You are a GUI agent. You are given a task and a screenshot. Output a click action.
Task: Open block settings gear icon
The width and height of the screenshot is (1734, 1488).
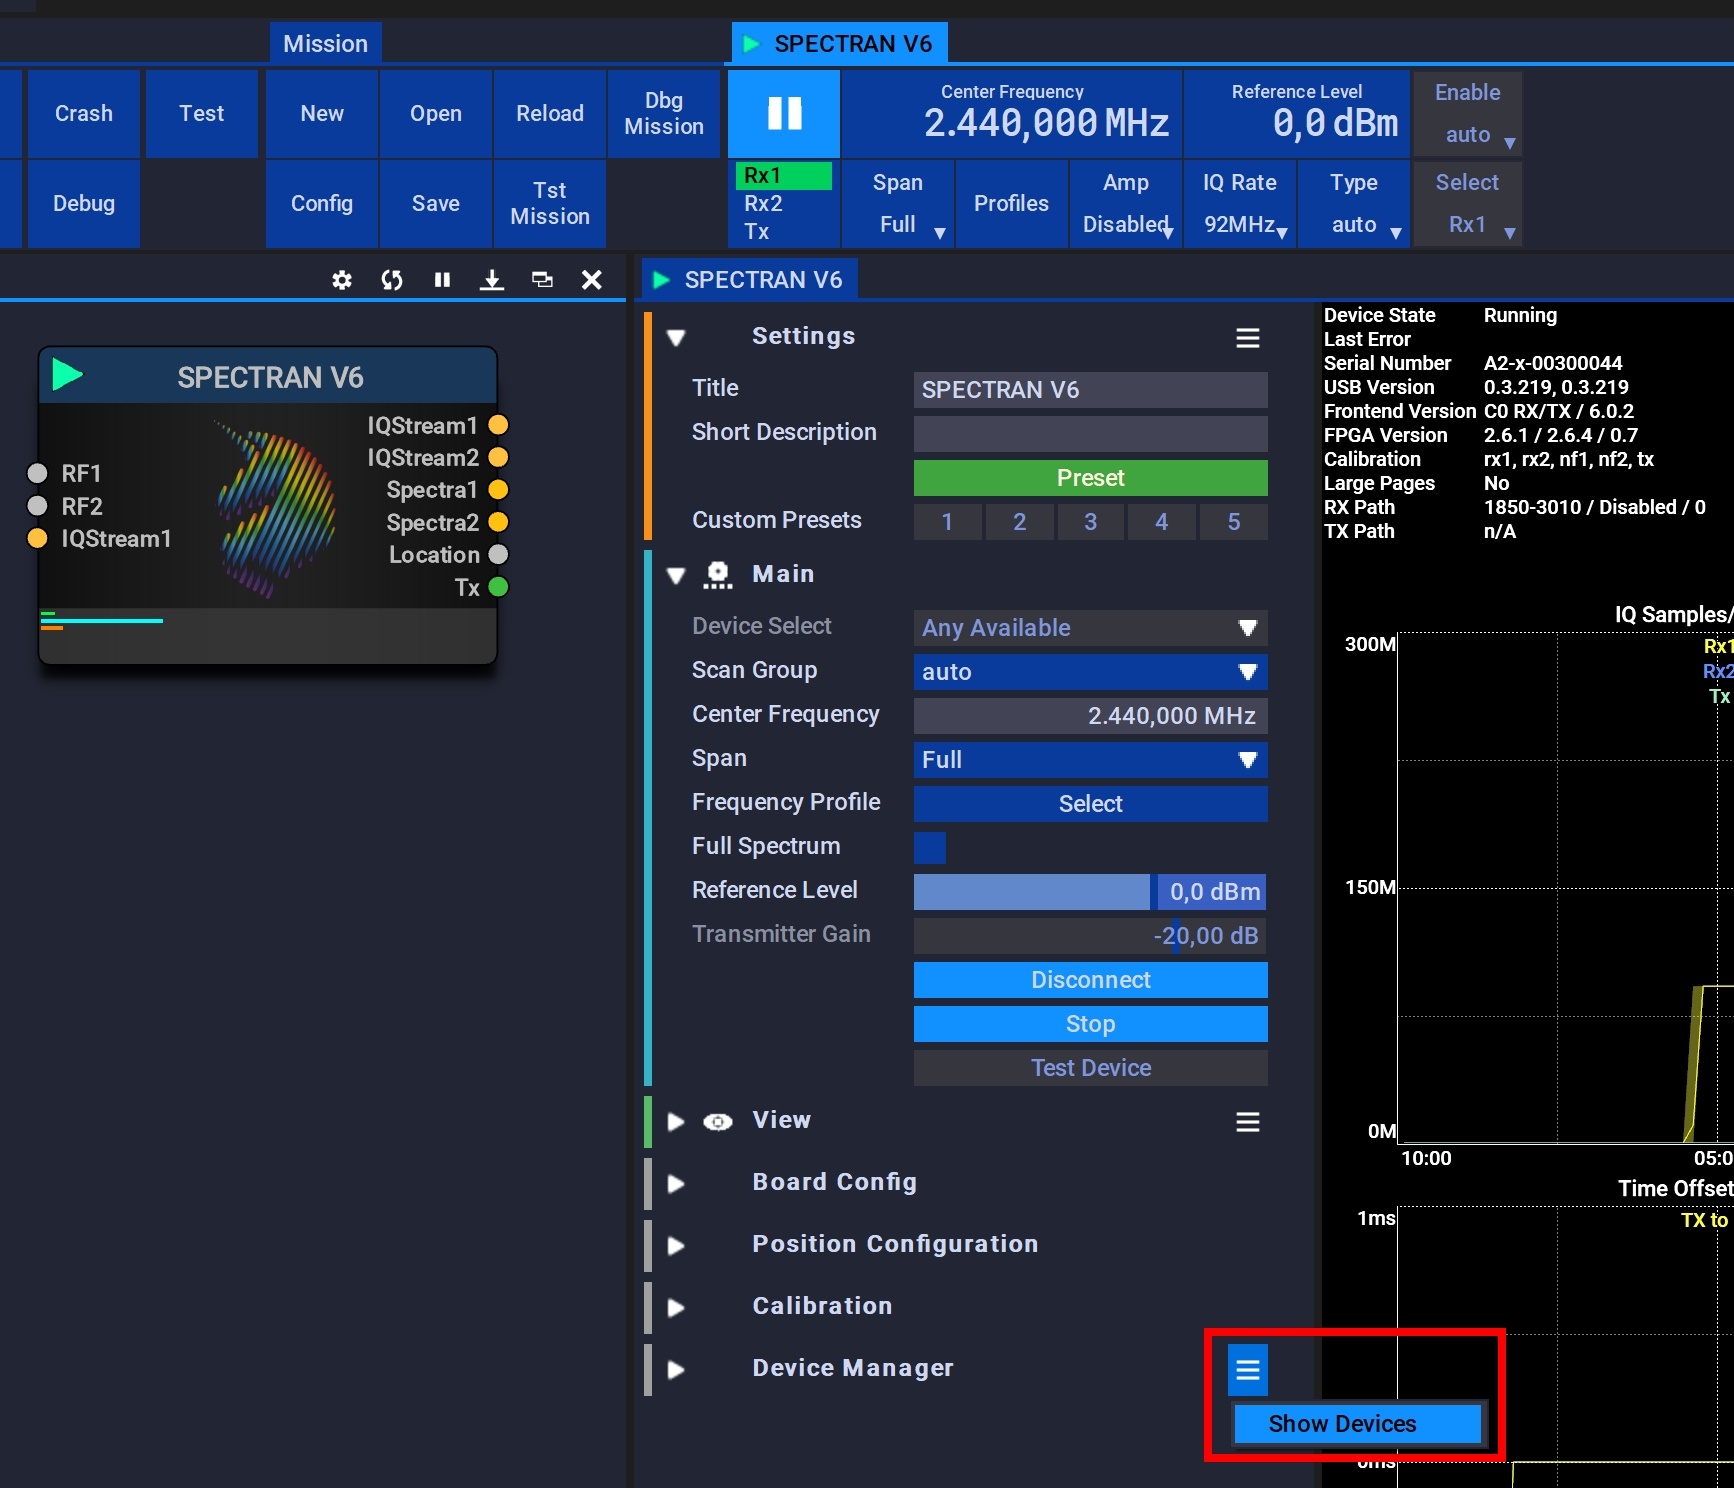click(x=342, y=280)
